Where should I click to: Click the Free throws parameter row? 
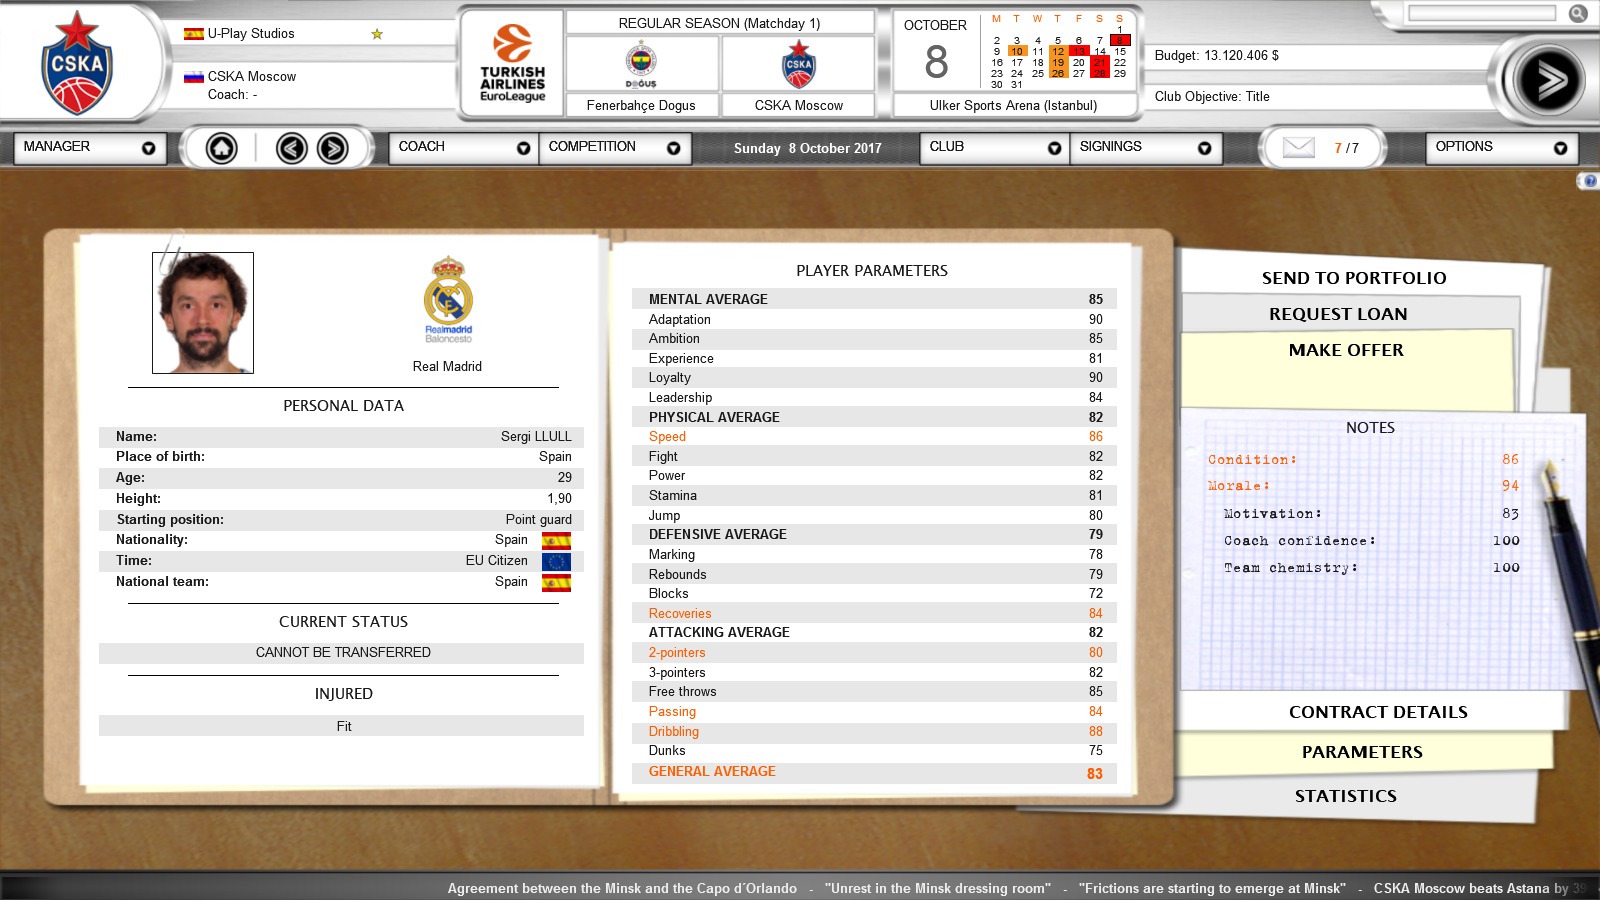point(874,692)
